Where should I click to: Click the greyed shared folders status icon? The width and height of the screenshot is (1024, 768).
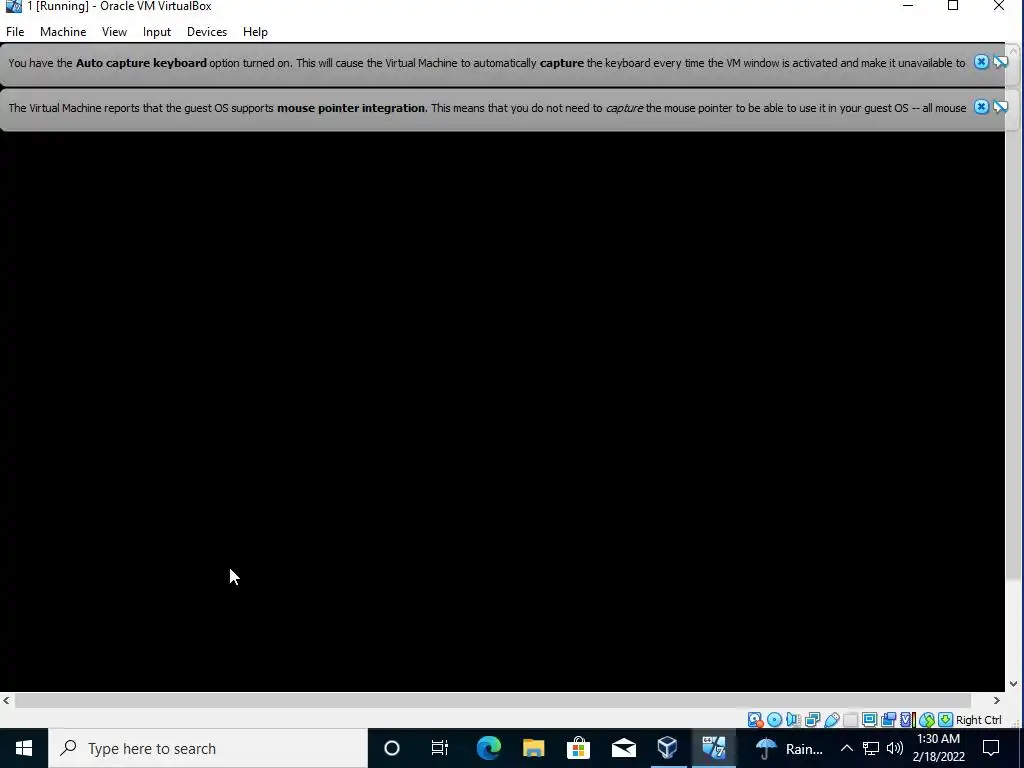click(x=850, y=720)
